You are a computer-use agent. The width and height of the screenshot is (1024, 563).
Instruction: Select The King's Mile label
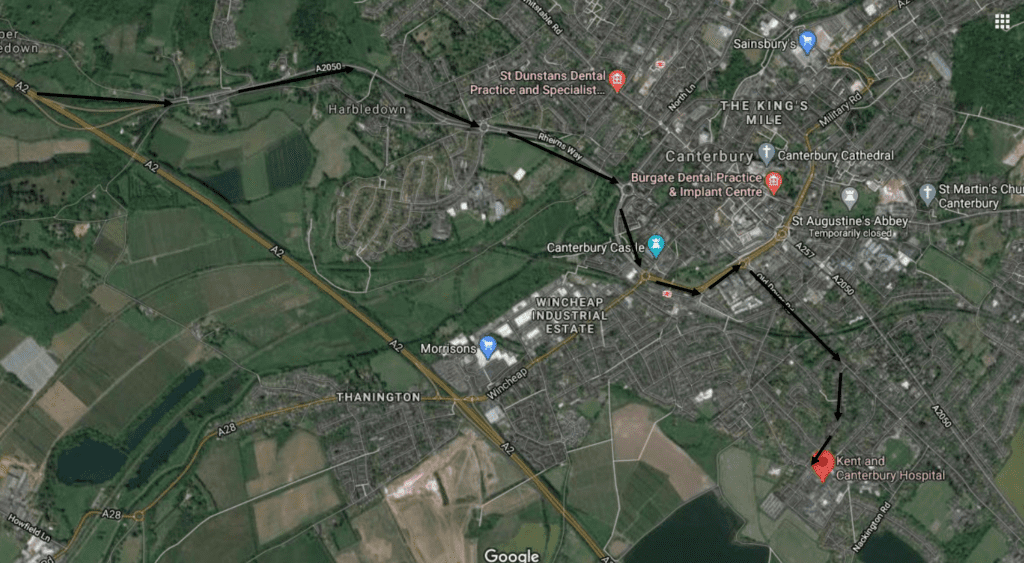(x=764, y=112)
